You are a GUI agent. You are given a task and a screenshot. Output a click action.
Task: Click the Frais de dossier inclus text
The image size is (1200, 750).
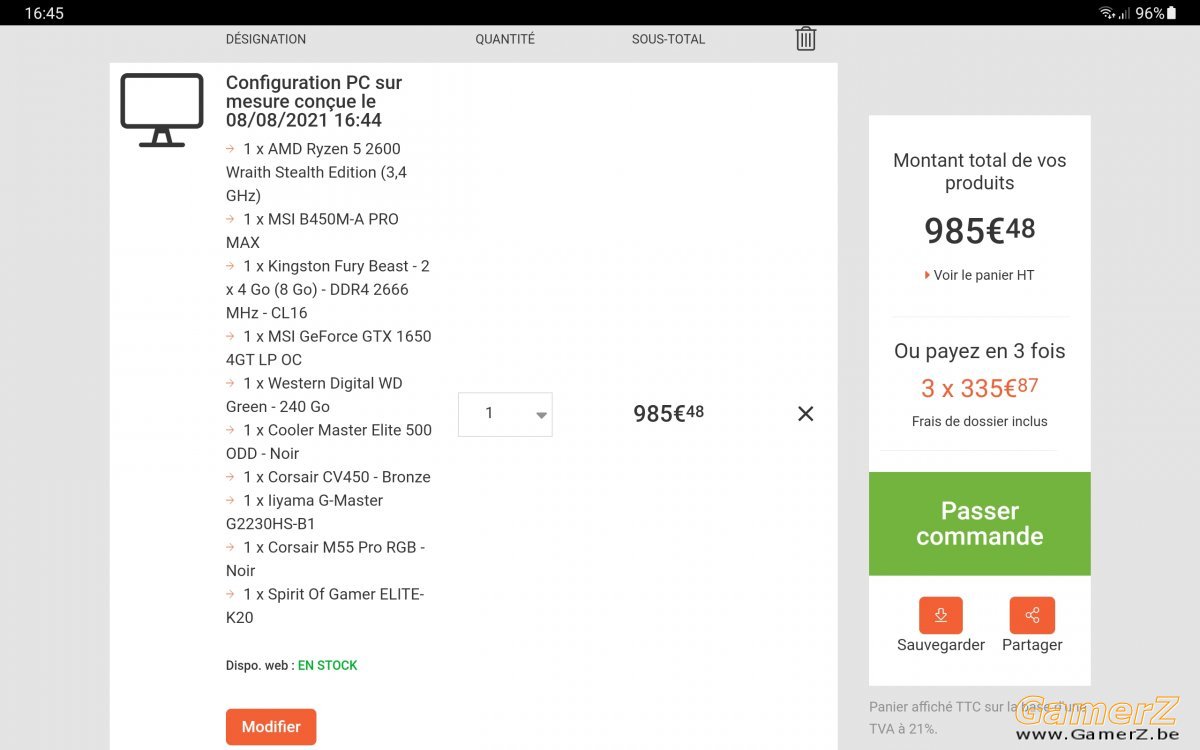tap(980, 421)
